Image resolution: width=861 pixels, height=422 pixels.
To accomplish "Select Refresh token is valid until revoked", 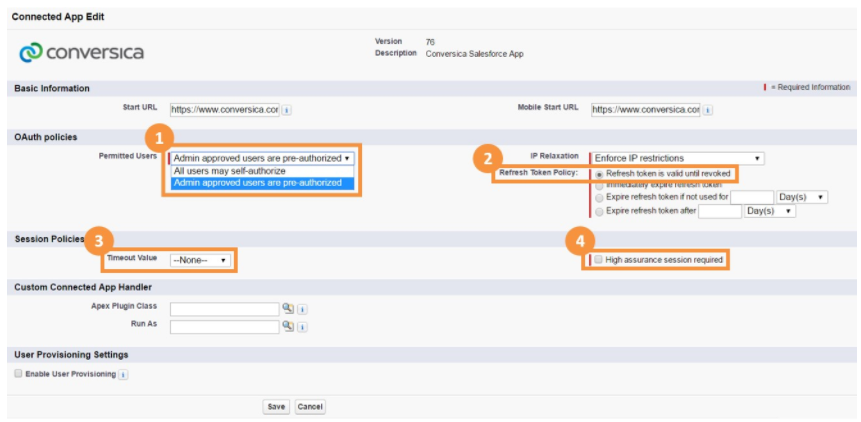I will click(x=599, y=174).
